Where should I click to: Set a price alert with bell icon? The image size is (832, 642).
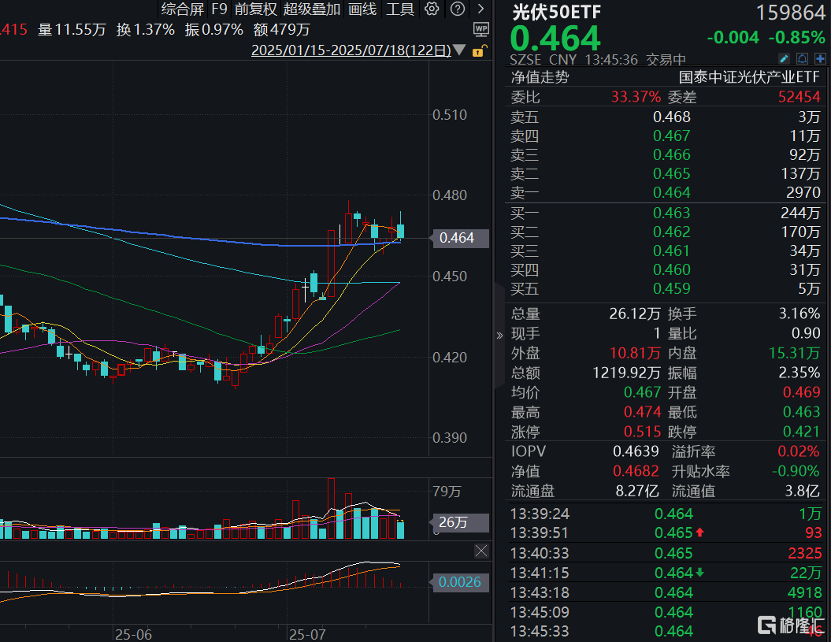pos(802,59)
